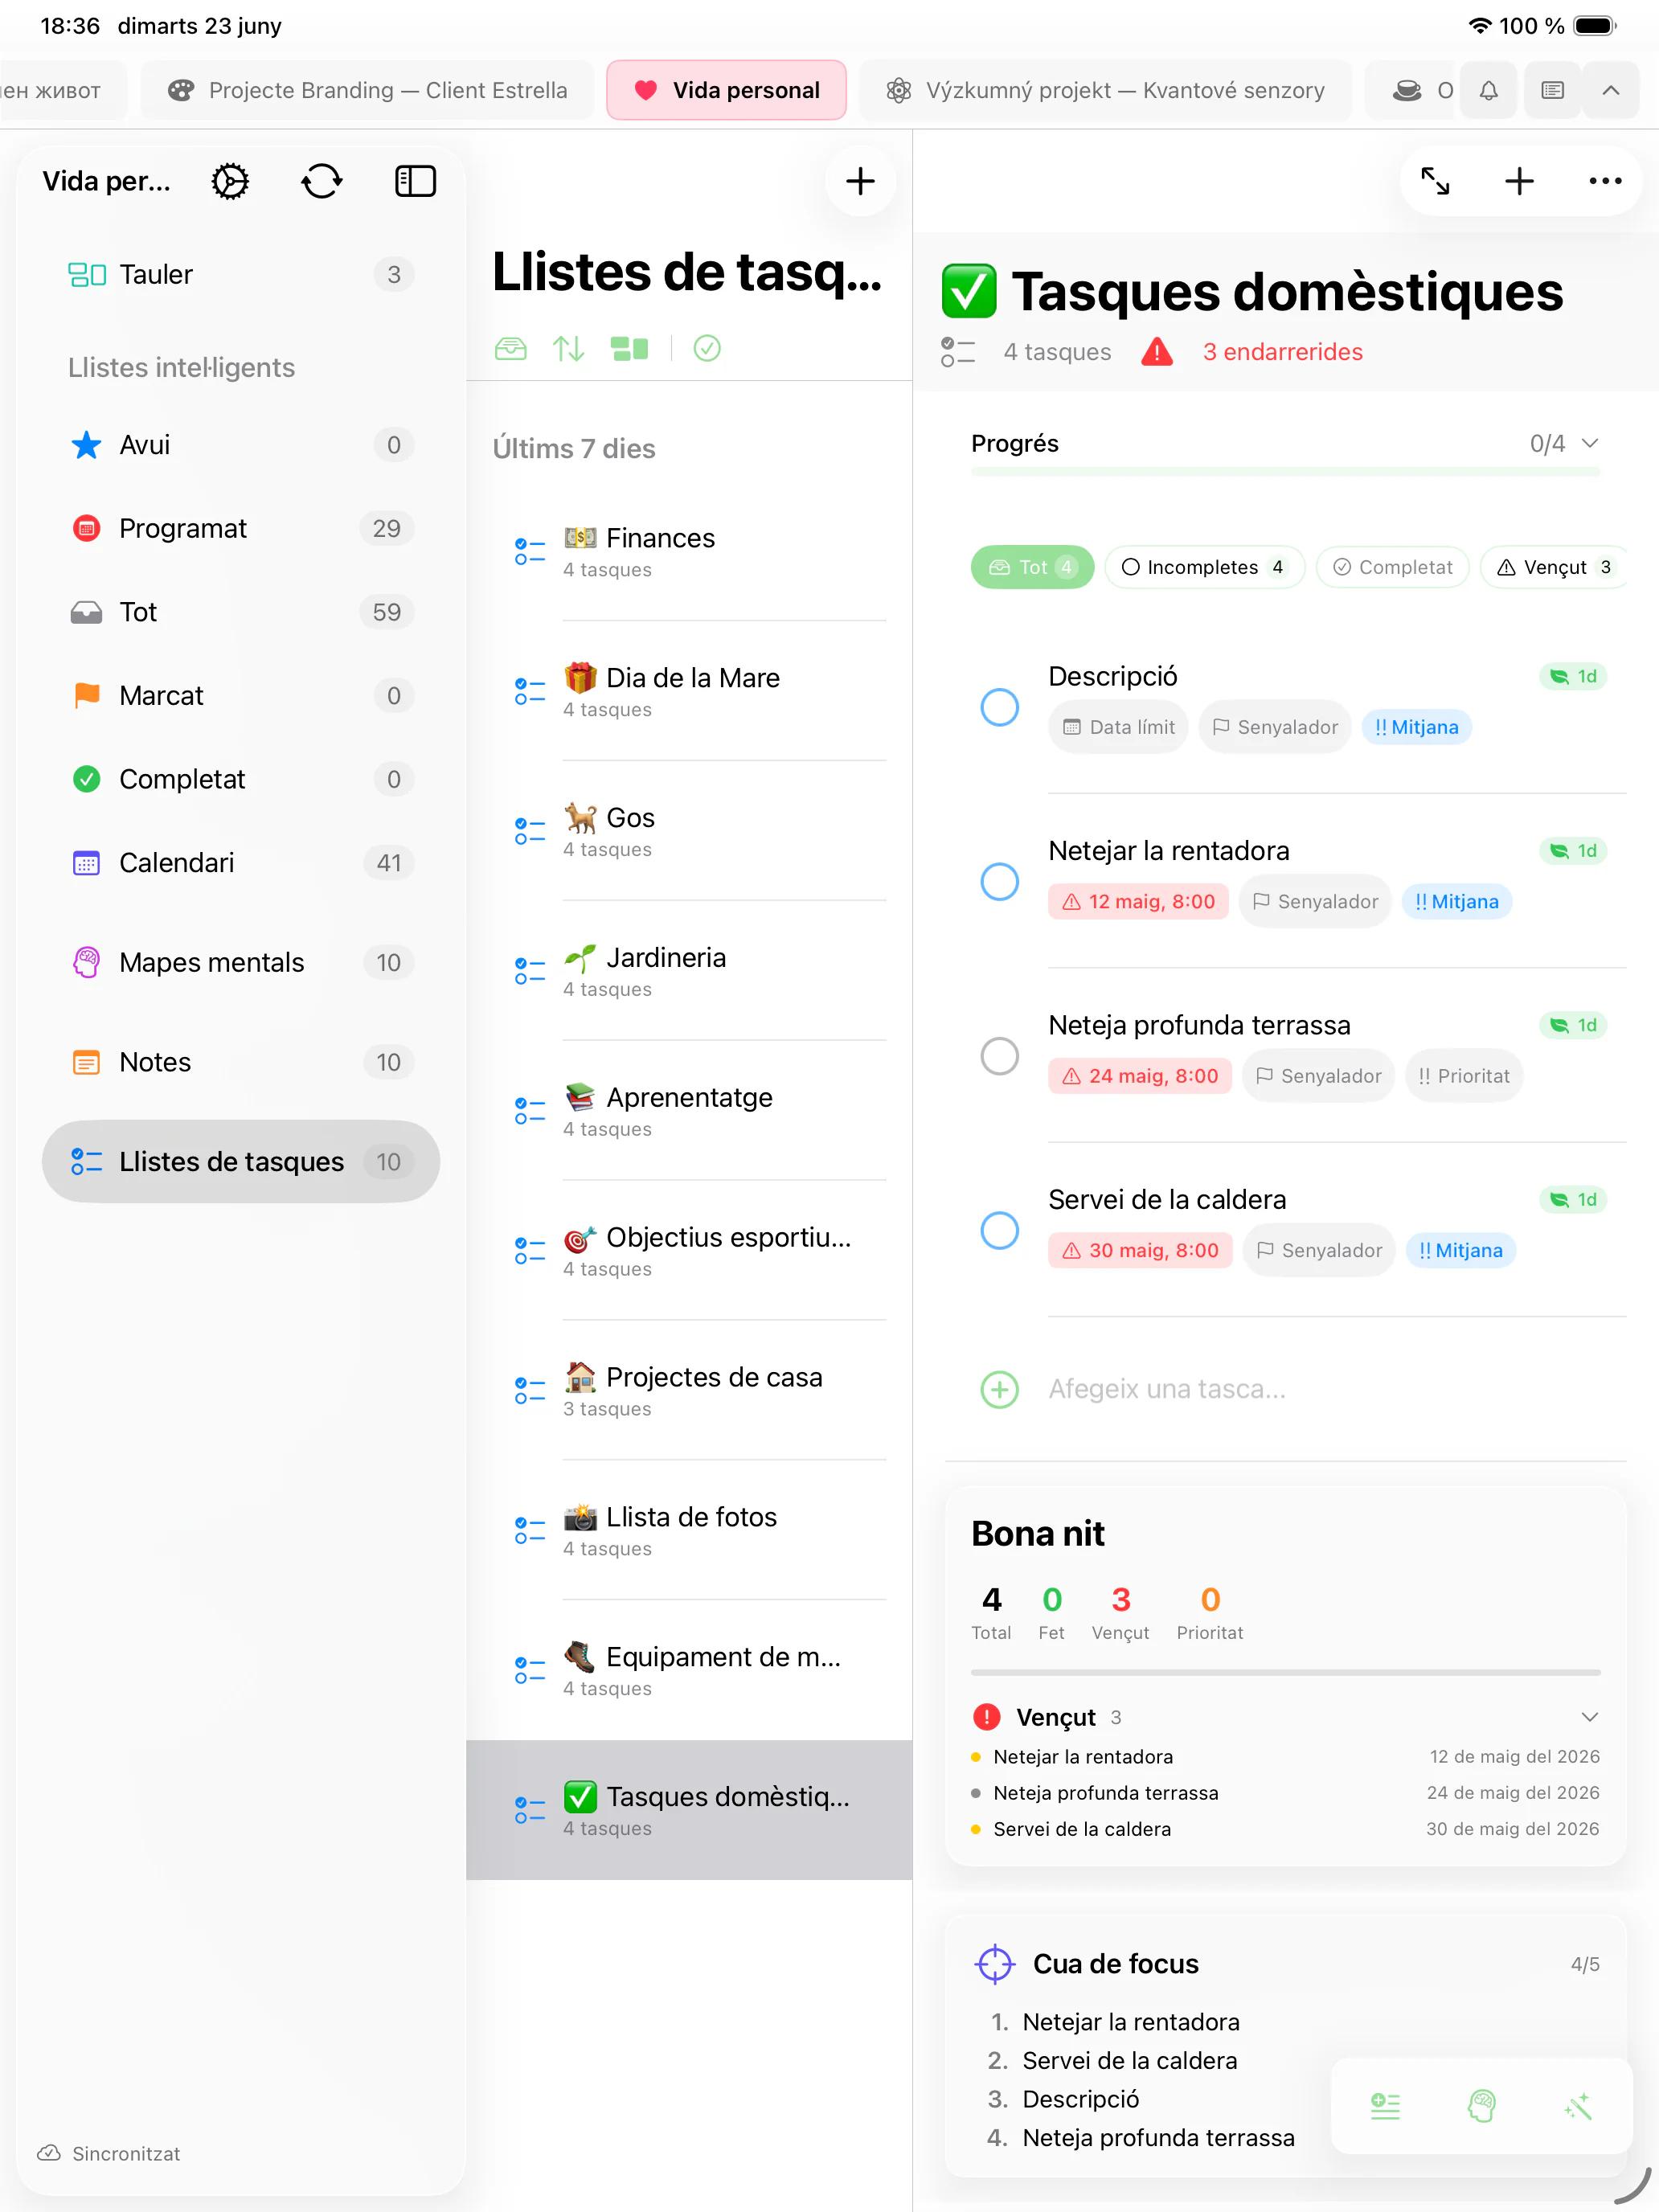Viewport: 1659px width, 2212px height.
Task: Tap the Sincronitzat cloud status
Action: pyautogui.click(x=109, y=2153)
